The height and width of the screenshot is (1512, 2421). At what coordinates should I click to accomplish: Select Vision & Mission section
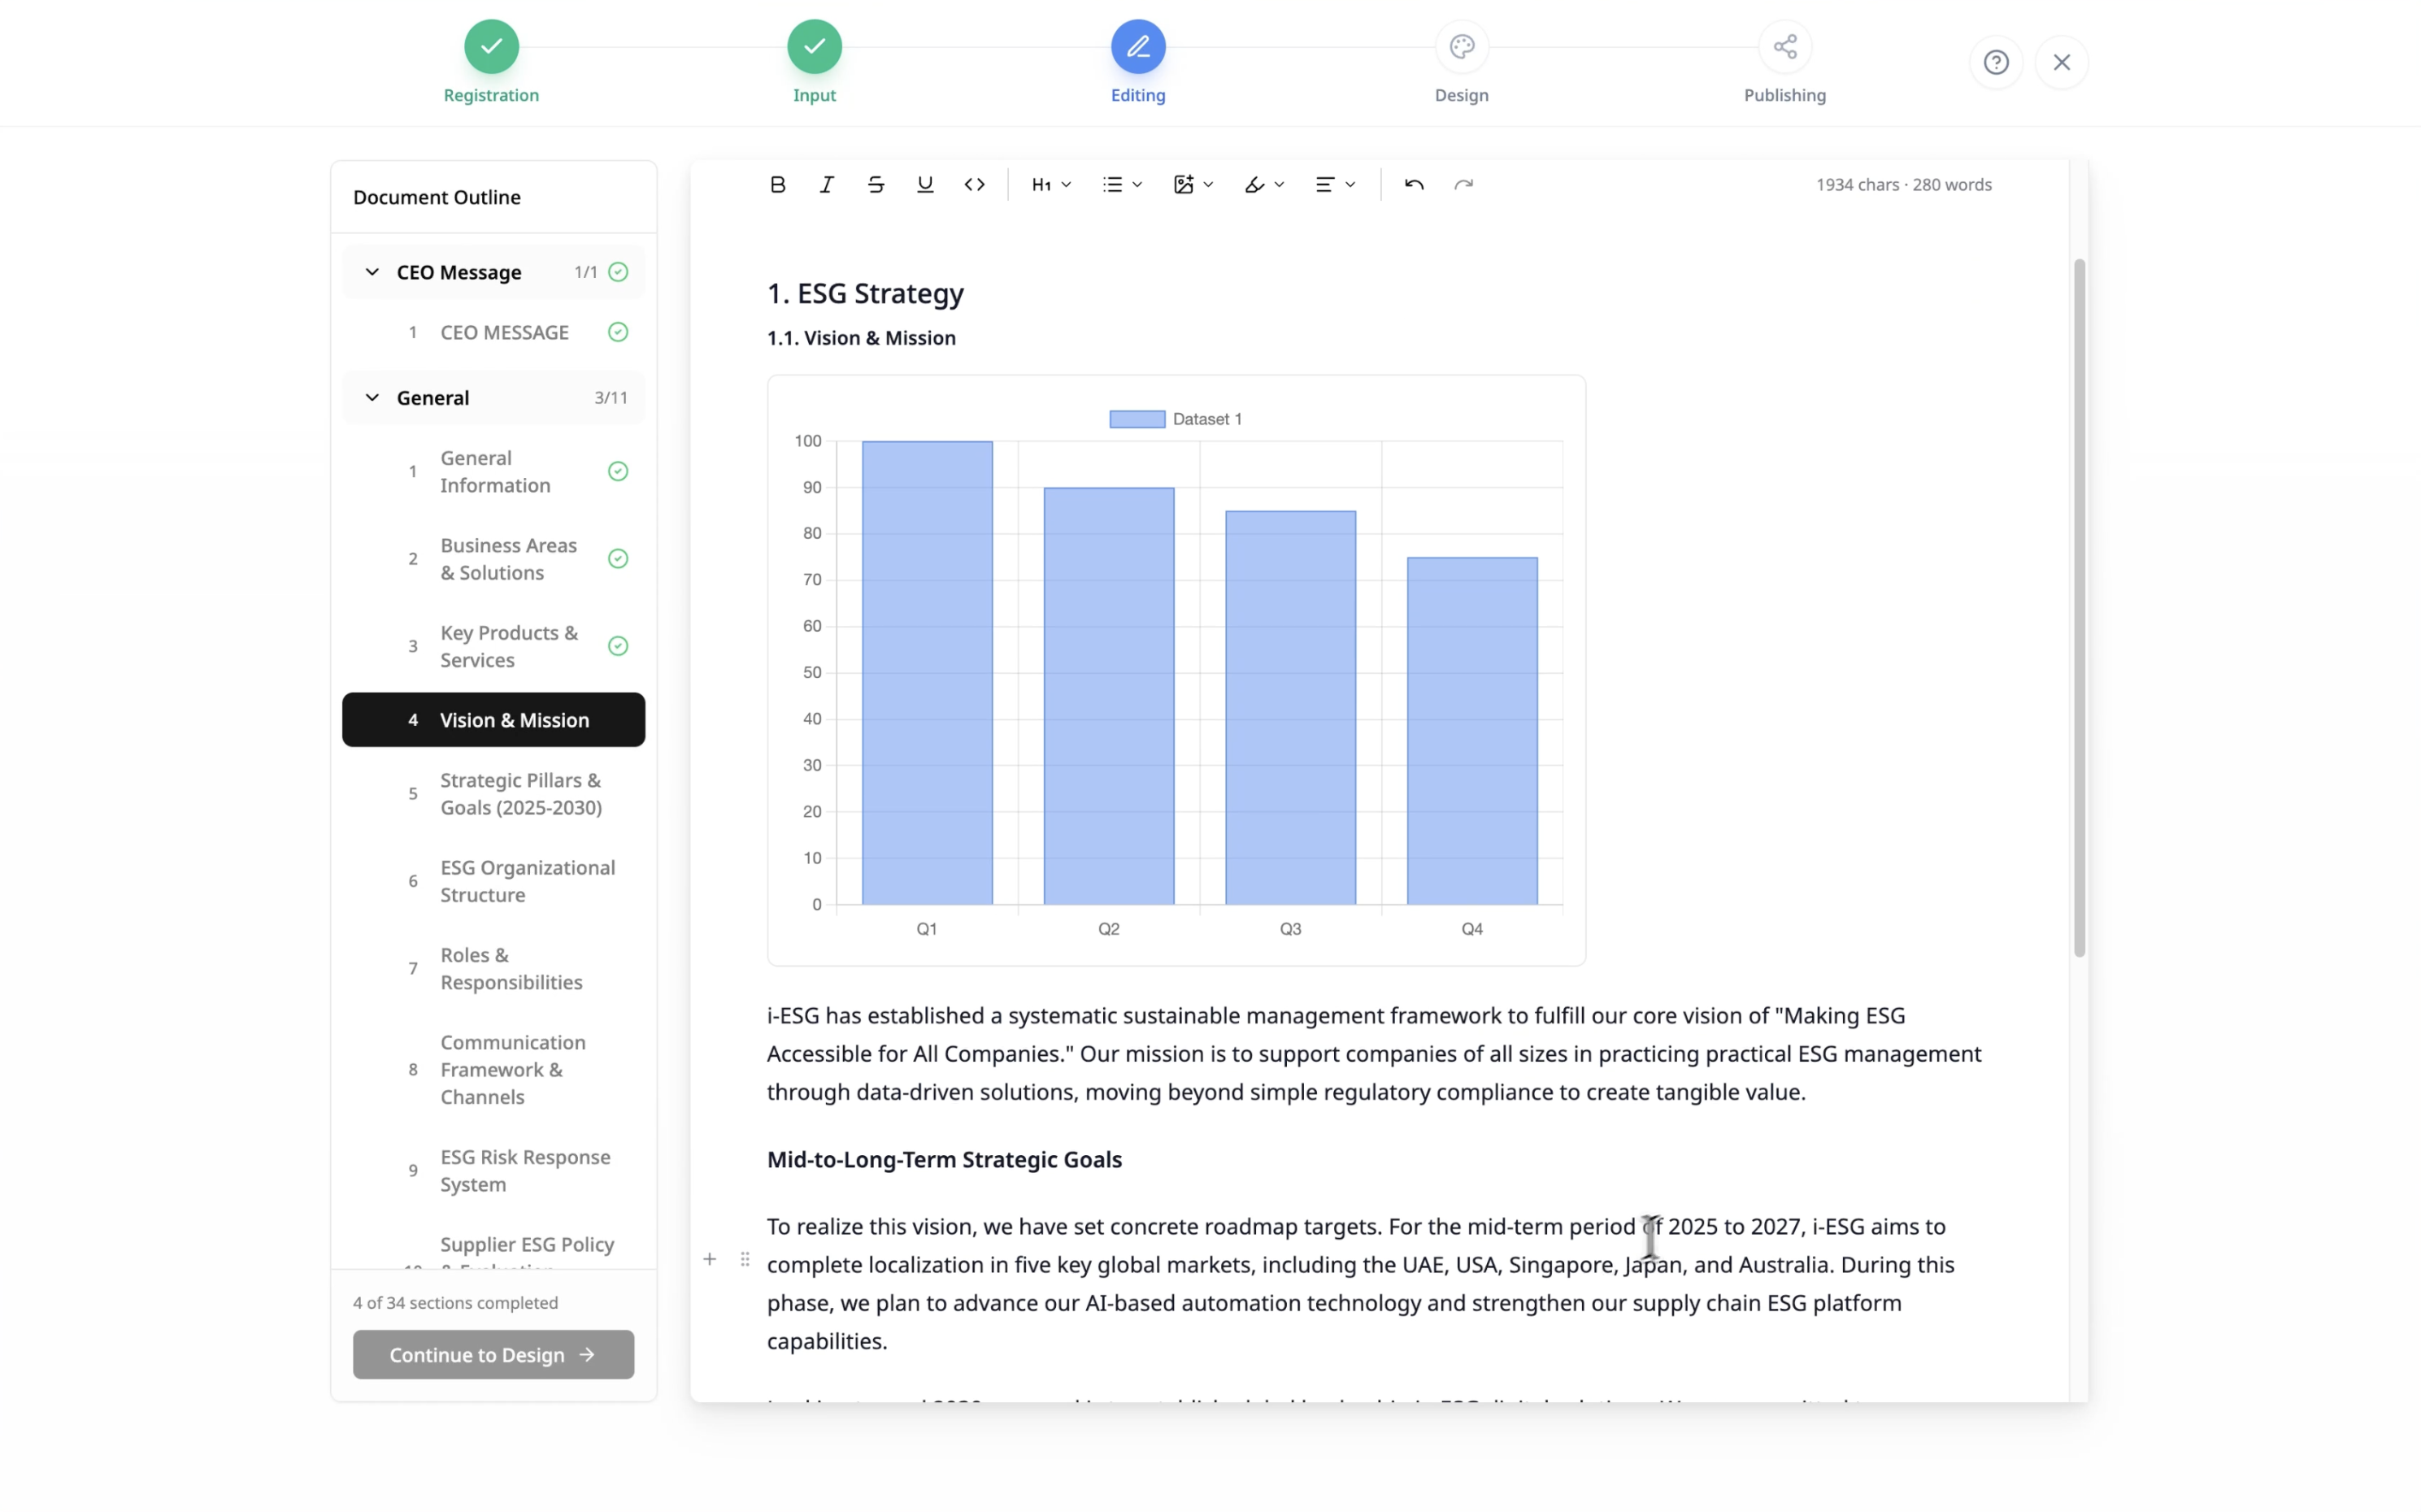493,719
